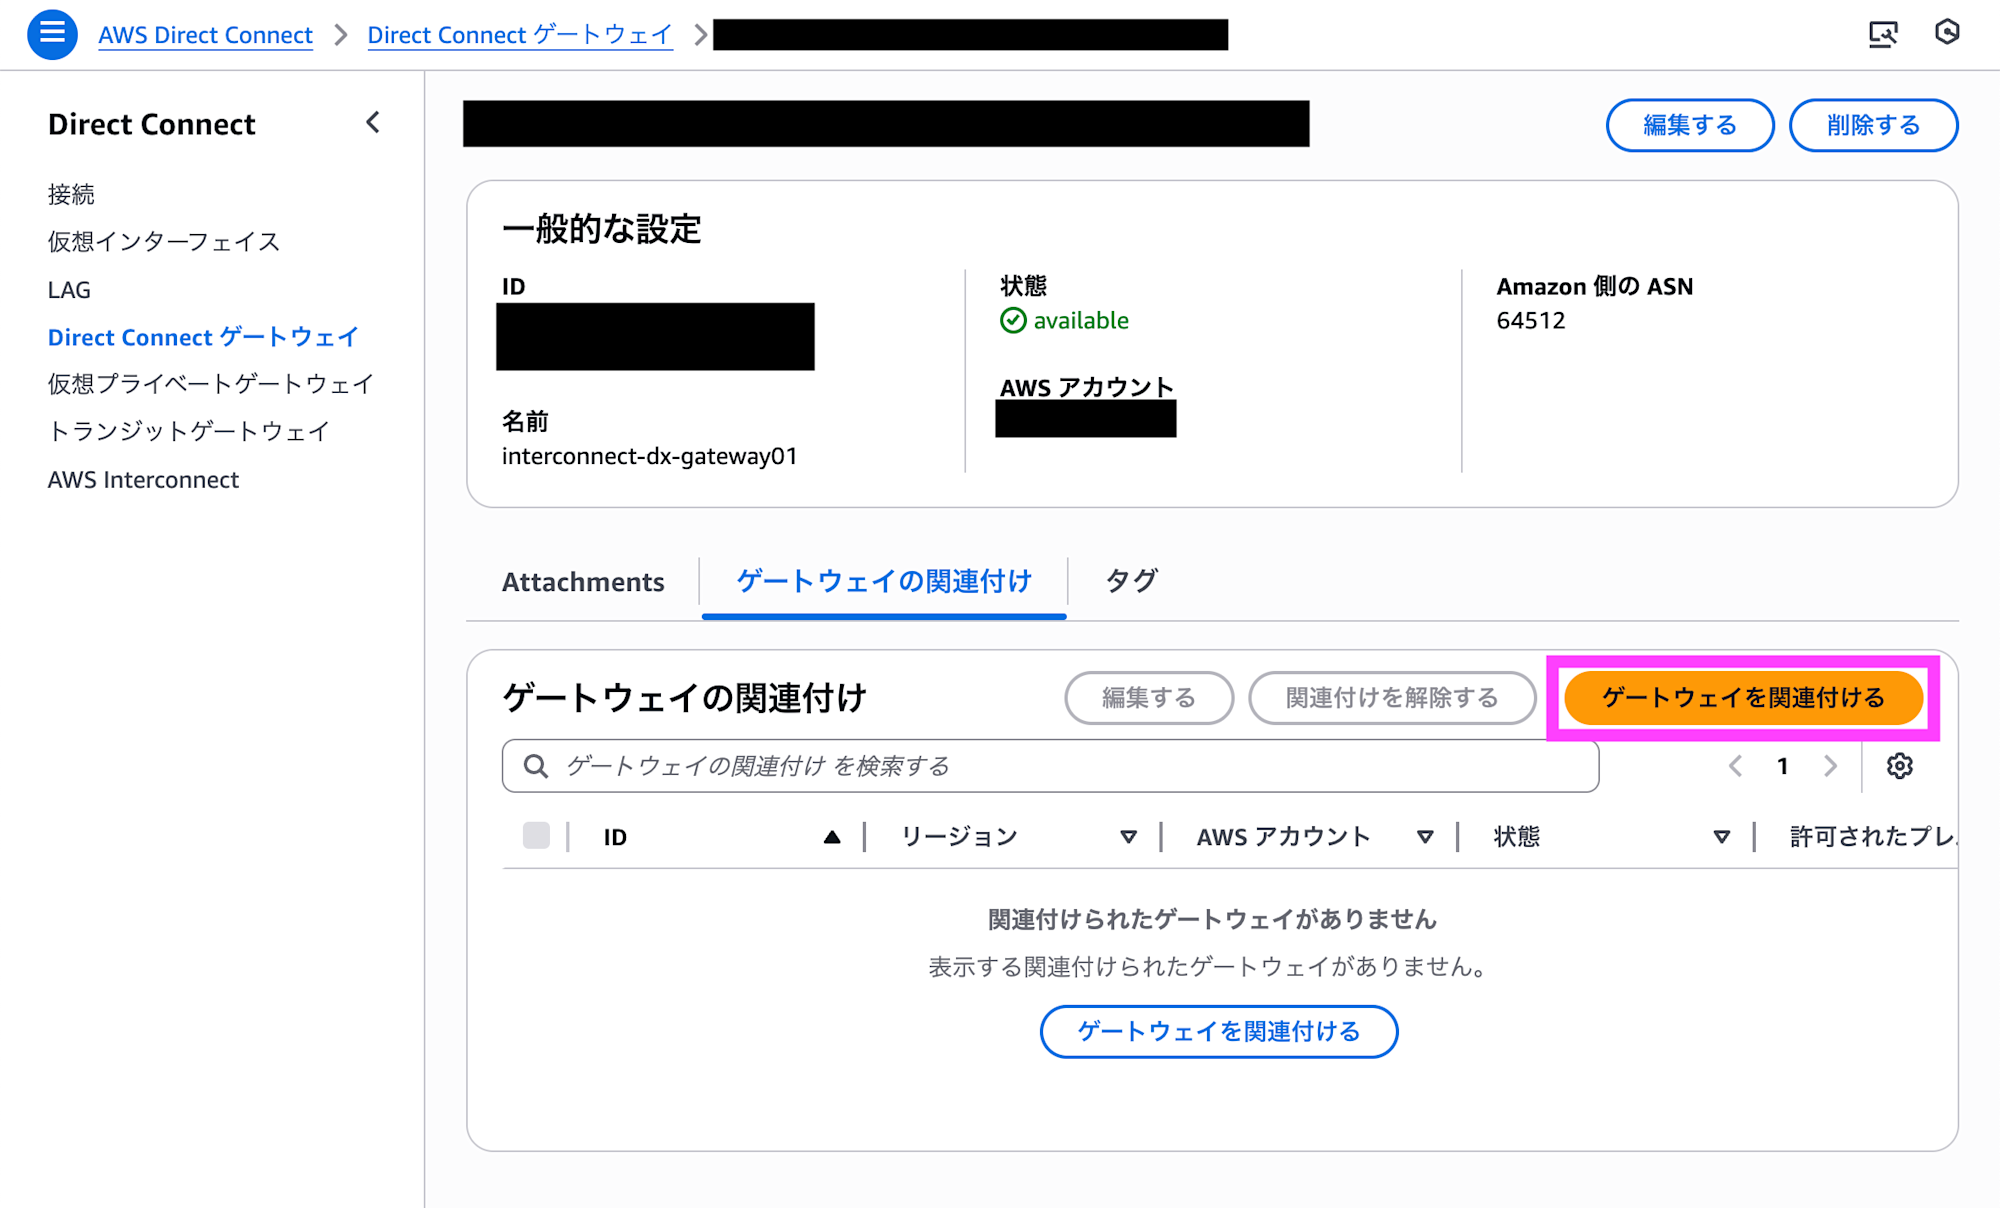This screenshot has width=2000, height=1208.
Task: Sort the ID column using the ascending arrow
Action: [833, 836]
